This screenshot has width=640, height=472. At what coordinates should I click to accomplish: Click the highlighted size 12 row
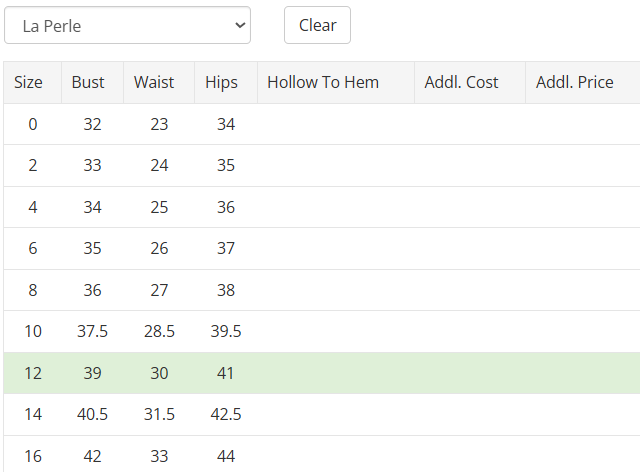click(322, 373)
